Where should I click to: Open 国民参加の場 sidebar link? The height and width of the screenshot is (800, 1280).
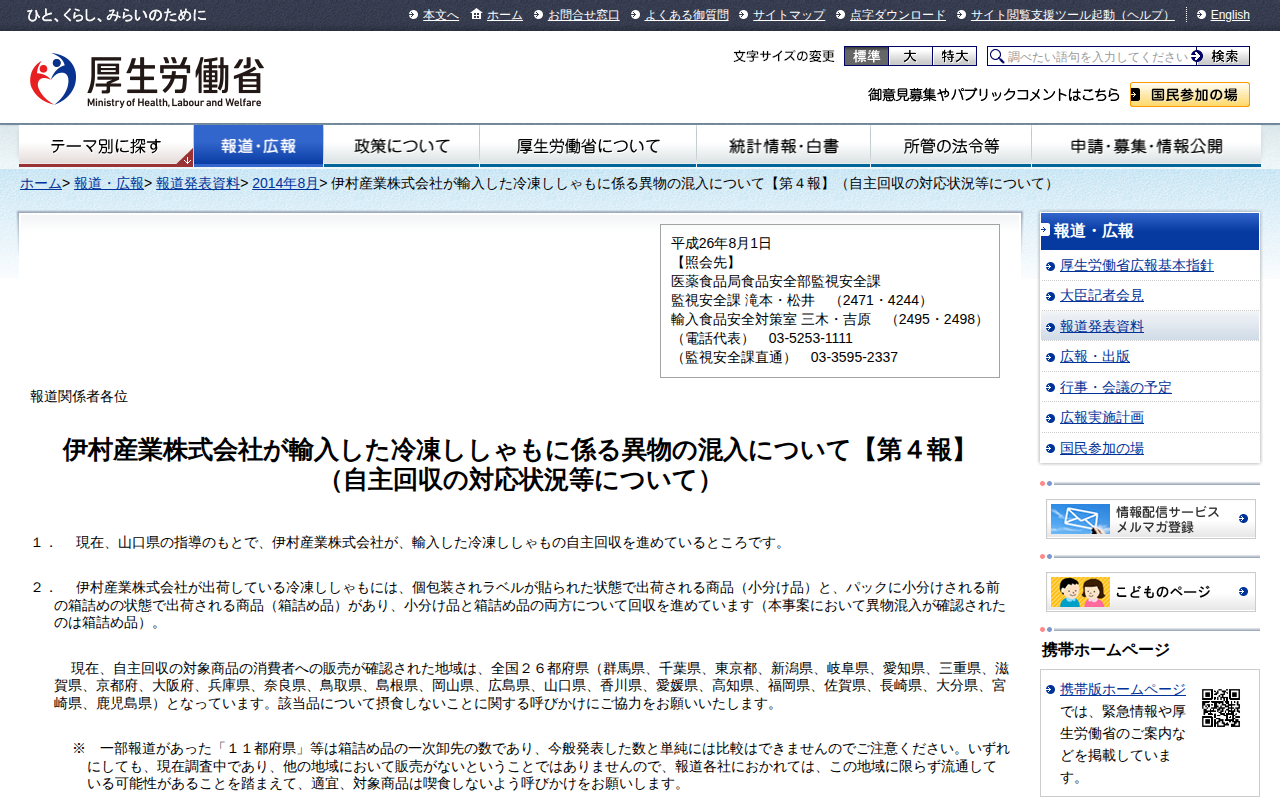pos(1102,448)
